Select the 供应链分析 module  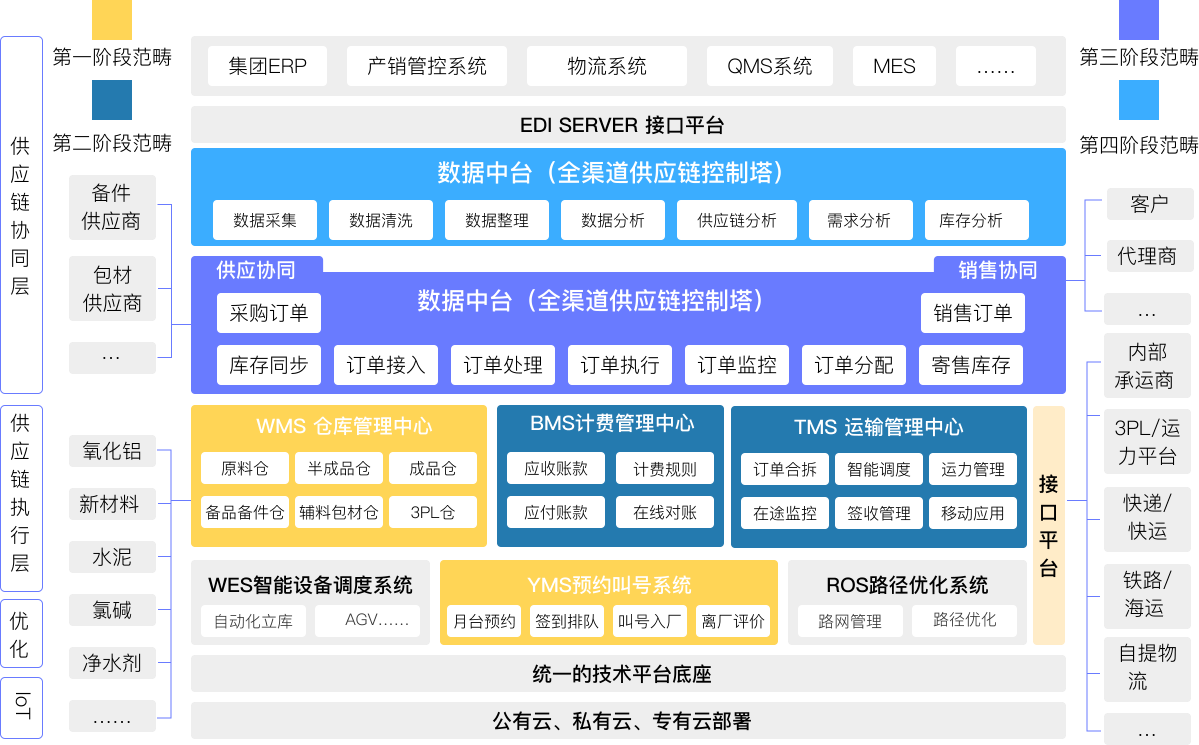[x=736, y=220]
